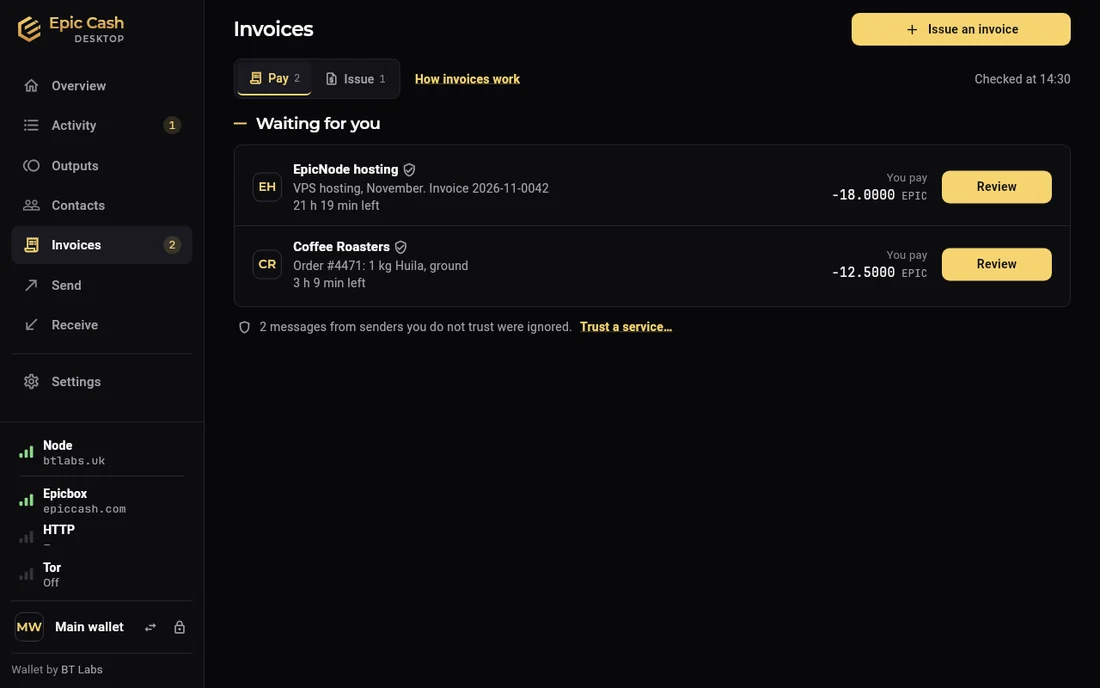
Task: Select Invoices in the sidebar
Action: pyautogui.click(x=102, y=245)
